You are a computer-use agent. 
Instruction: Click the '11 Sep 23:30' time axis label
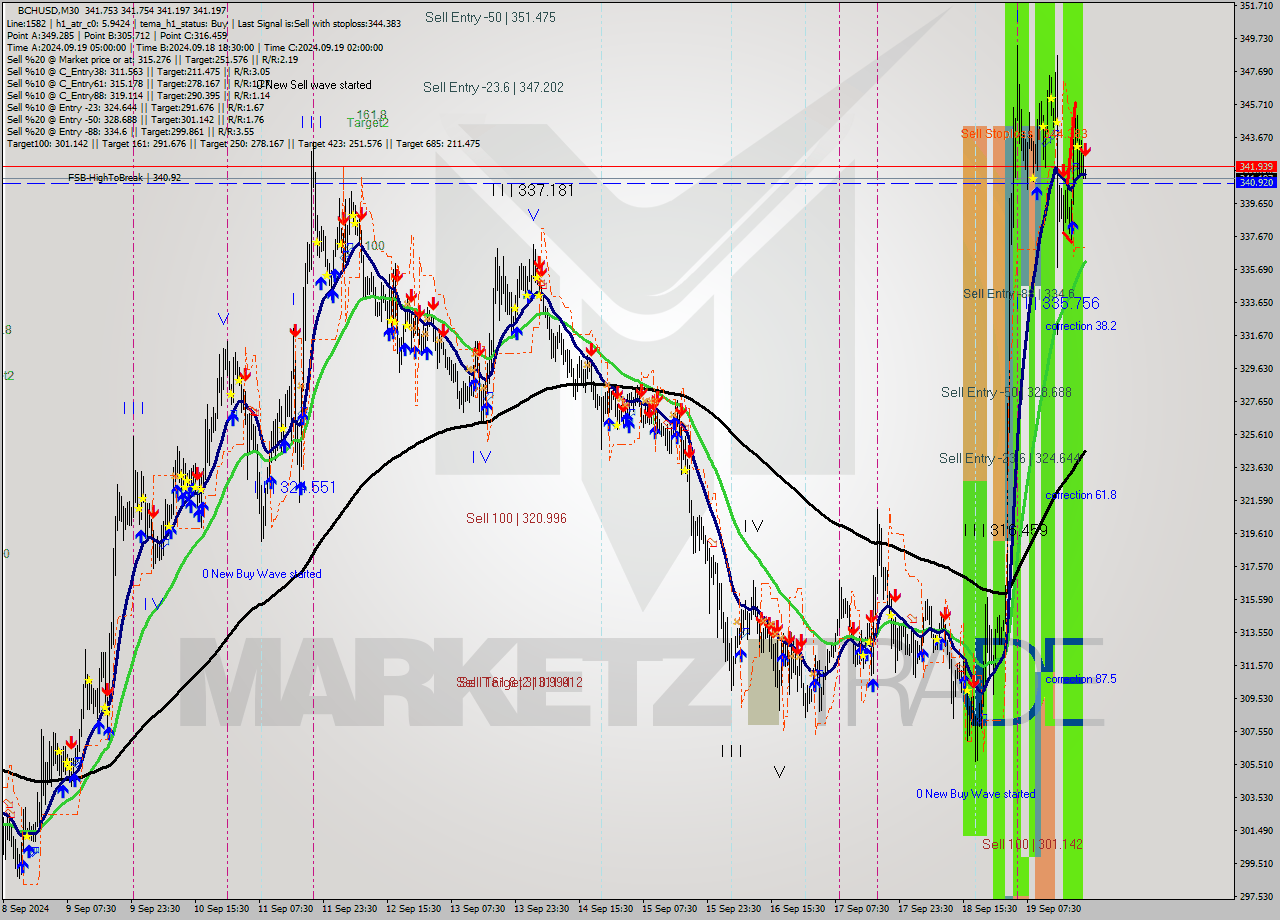pos(349,909)
